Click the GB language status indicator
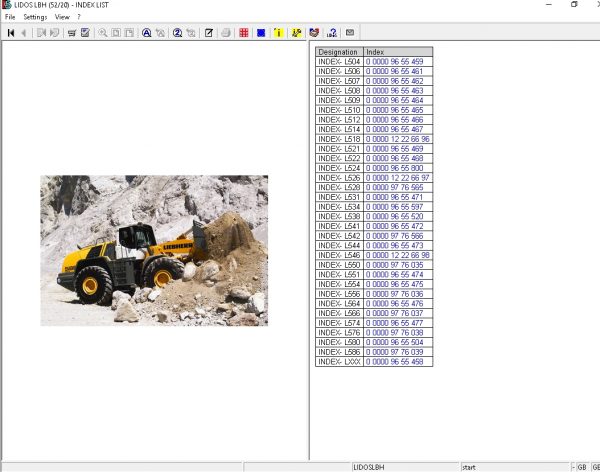 coord(582,467)
